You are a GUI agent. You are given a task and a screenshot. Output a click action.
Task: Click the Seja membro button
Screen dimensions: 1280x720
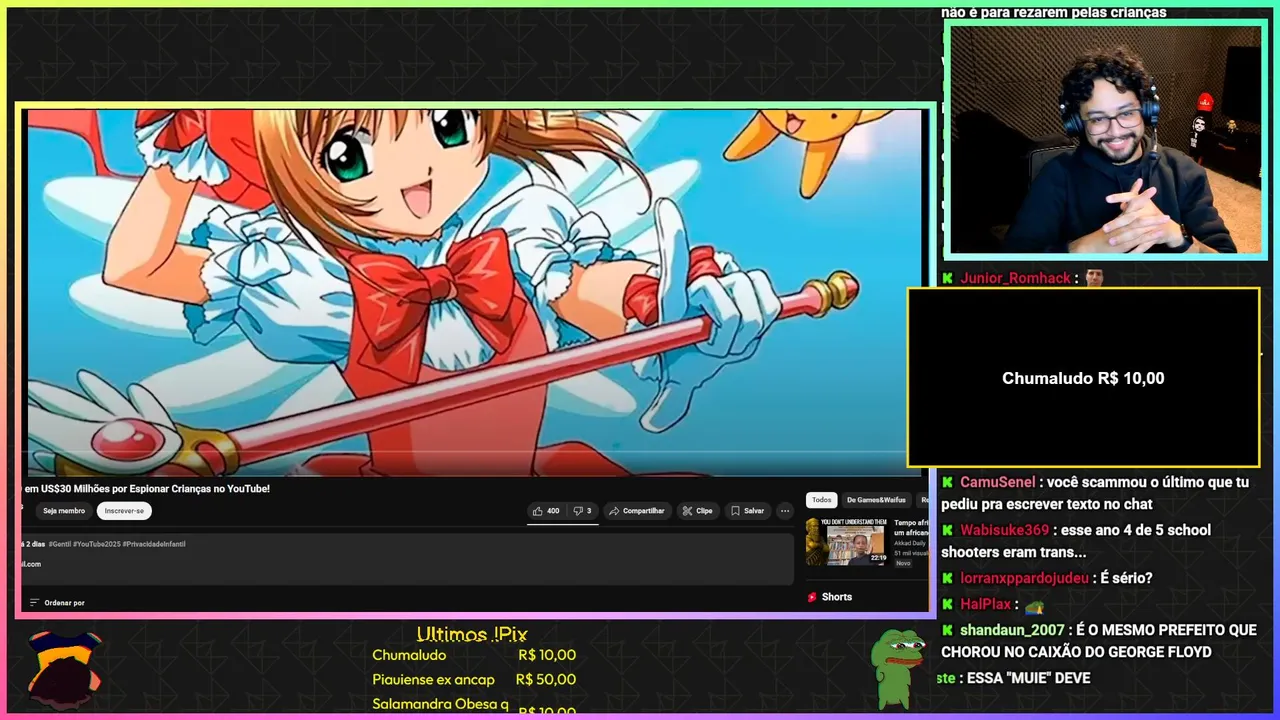(x=64, y=511)
